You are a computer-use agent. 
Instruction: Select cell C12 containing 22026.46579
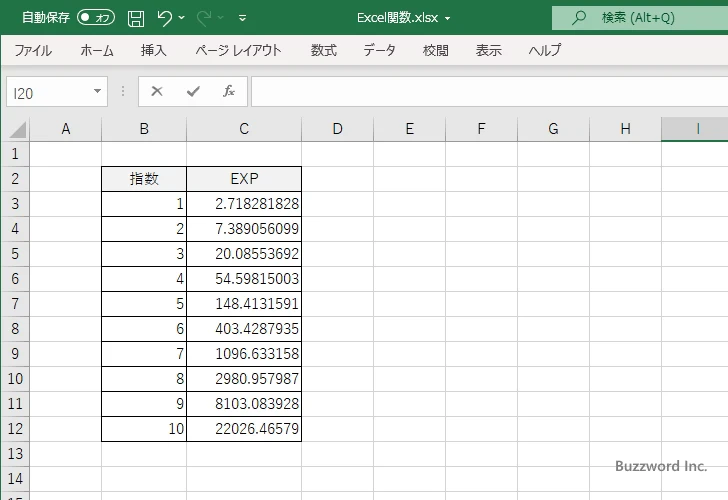tap(244, 429)
